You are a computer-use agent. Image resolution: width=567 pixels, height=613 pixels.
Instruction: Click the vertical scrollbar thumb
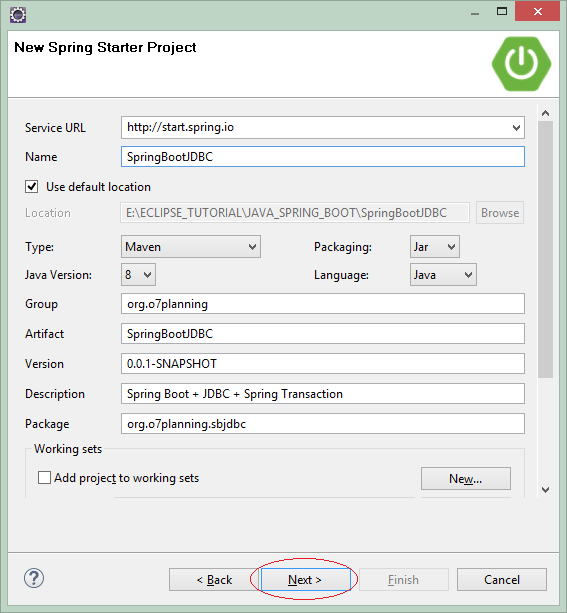click(x=545, y=249)
